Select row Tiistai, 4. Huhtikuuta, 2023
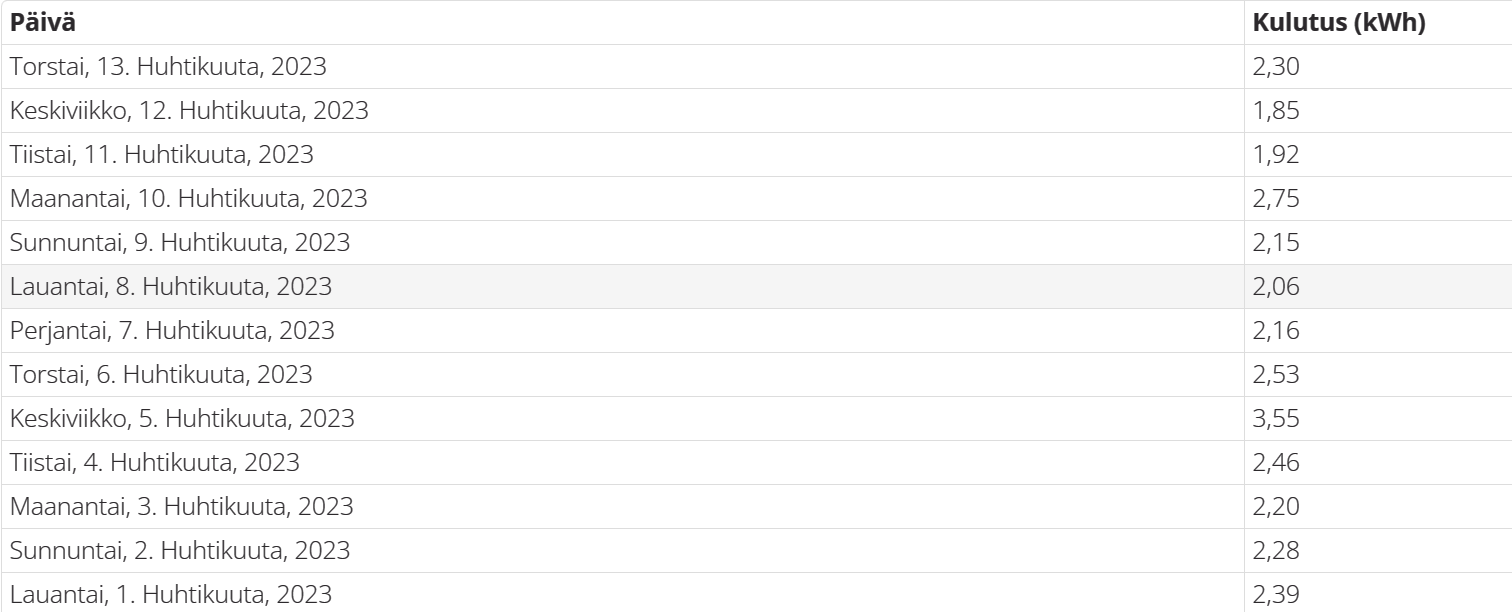The image size is (1512, 612). 756,463
